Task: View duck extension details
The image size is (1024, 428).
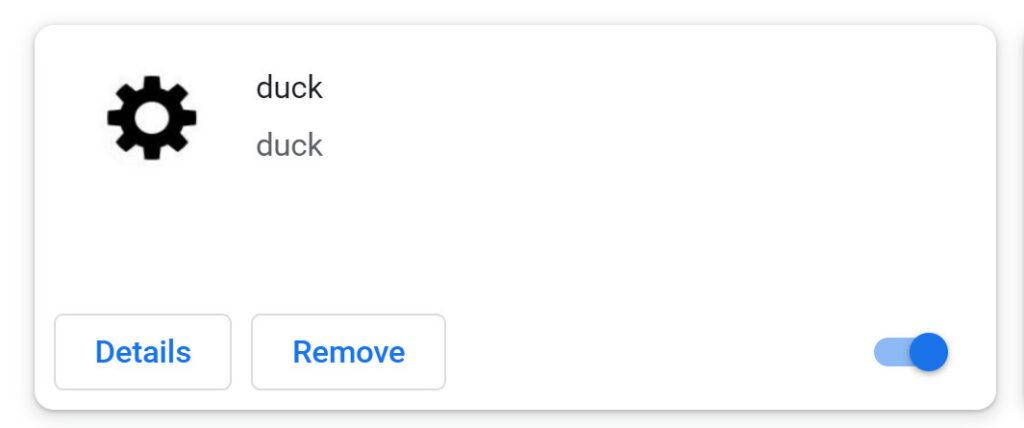Action: tap(143, 352)
